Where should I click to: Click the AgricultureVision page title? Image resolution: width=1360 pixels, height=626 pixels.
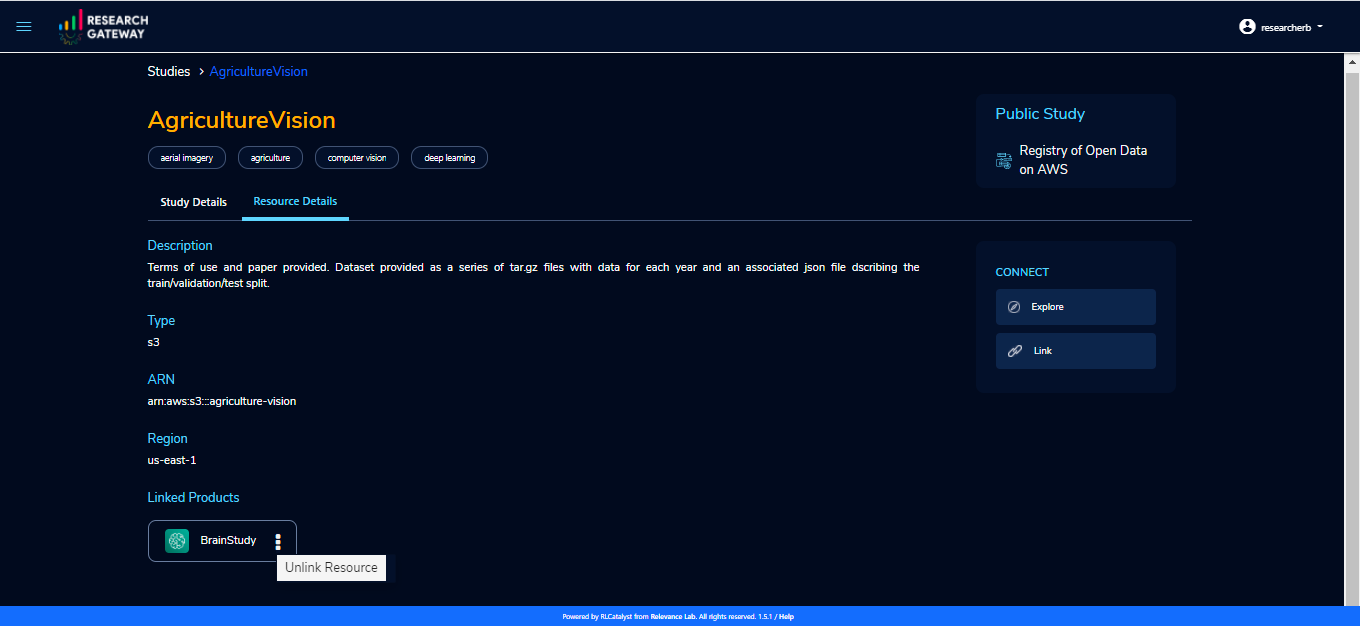tap(242, 120)
